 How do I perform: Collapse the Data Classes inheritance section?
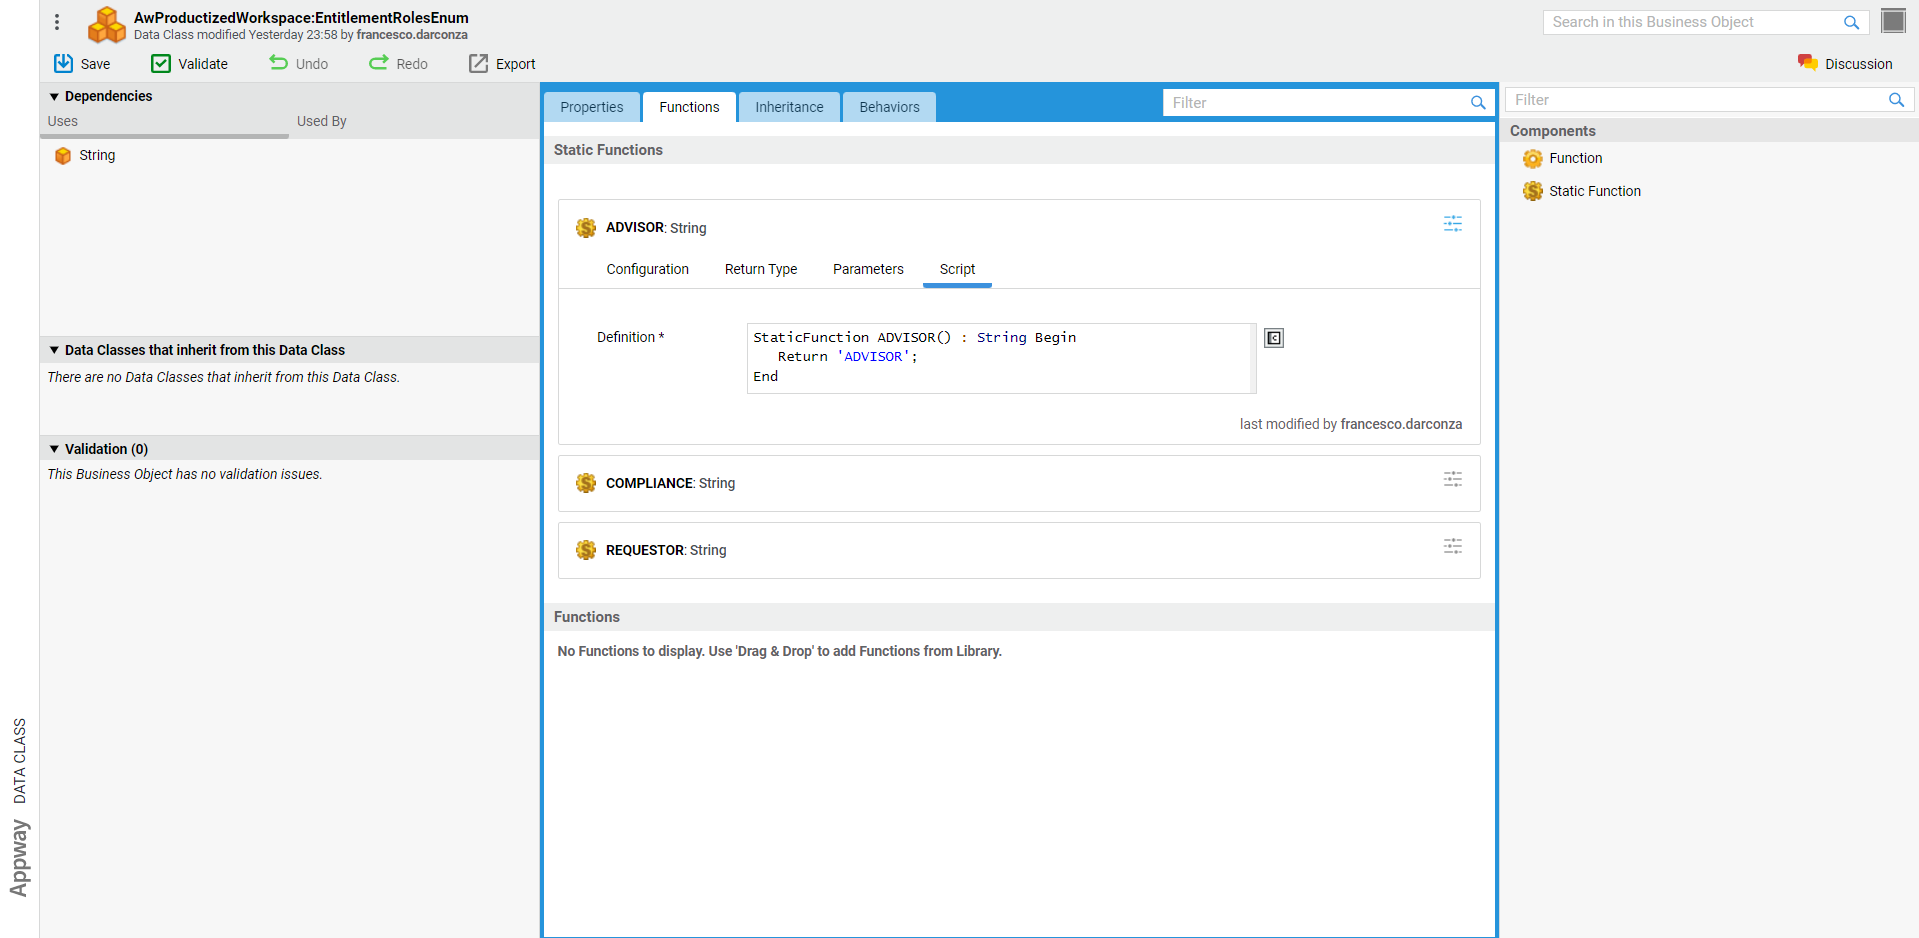(x=55, y=349)
